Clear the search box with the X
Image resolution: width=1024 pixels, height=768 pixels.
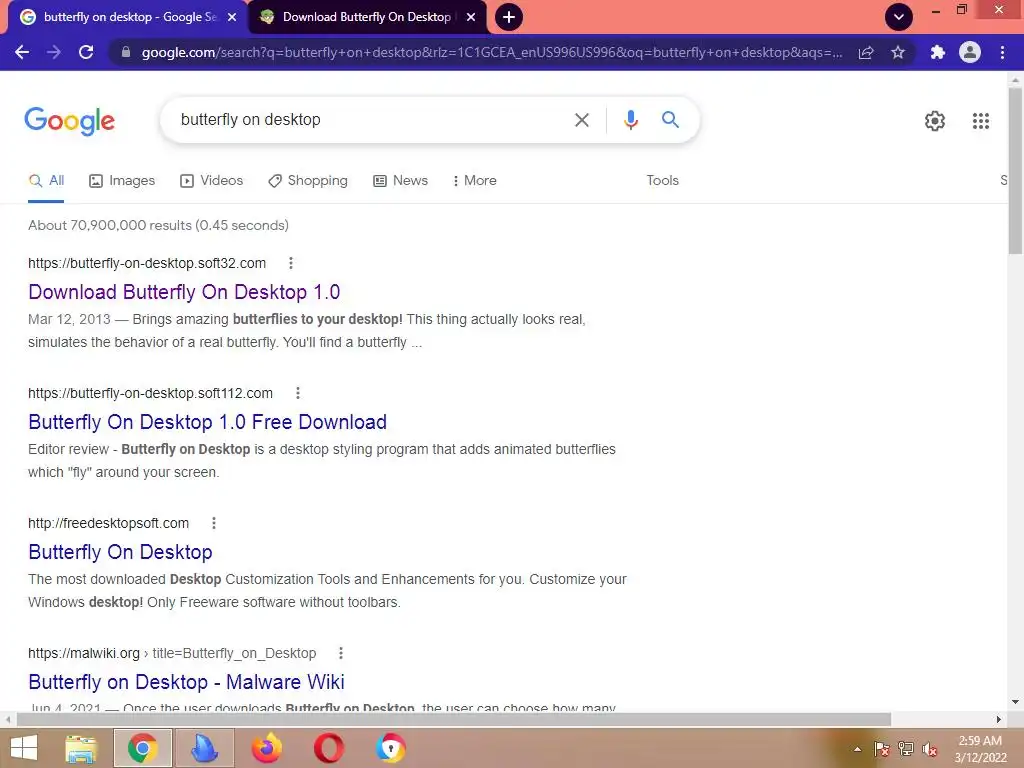582,120
